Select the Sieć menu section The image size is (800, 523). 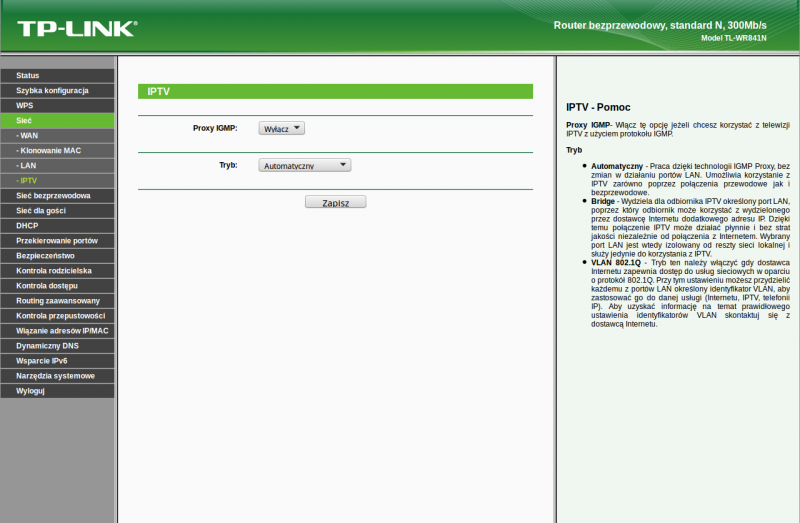click(x=58, y=121)
